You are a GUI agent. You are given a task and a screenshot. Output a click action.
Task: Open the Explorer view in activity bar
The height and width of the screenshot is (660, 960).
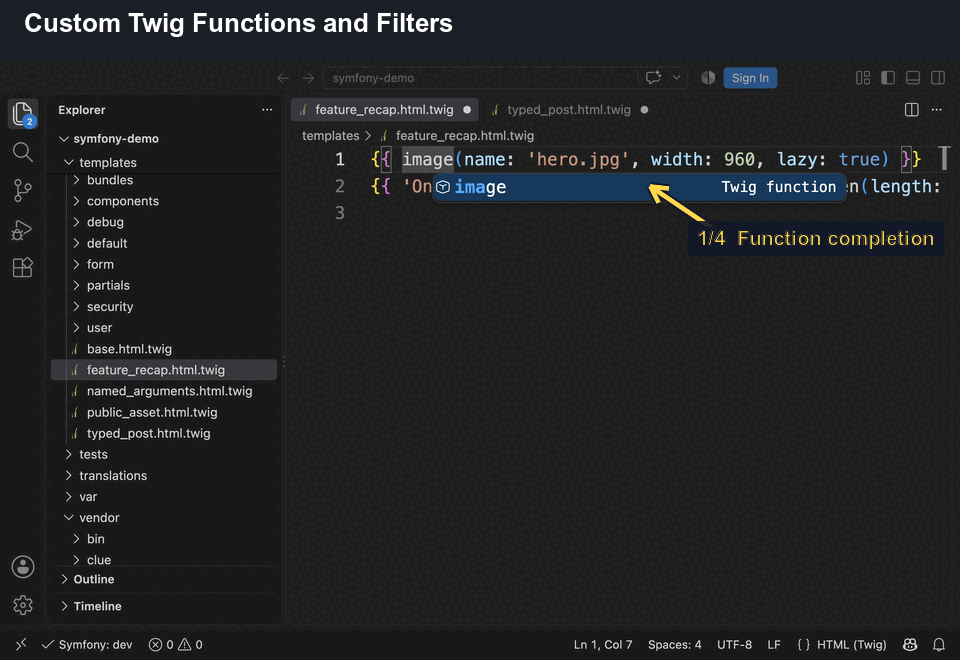(23, 114)
